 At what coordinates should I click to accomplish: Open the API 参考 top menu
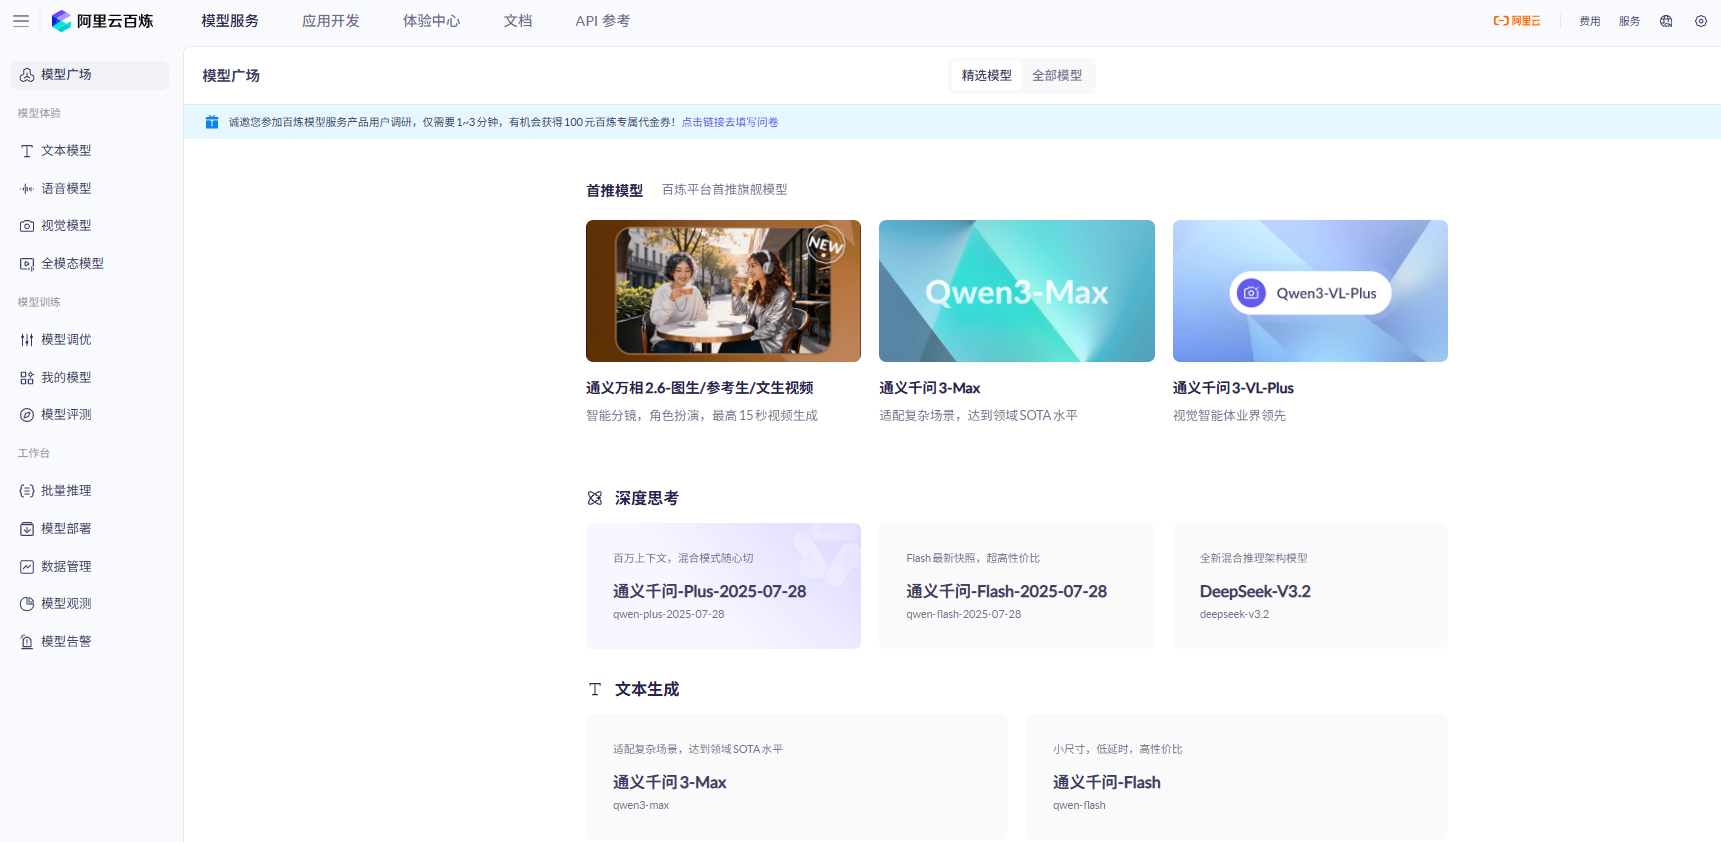(603, 21)
